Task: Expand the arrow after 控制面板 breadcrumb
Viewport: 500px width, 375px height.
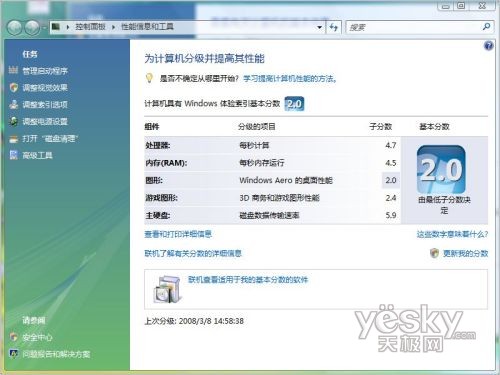Action: coord(113,27)
